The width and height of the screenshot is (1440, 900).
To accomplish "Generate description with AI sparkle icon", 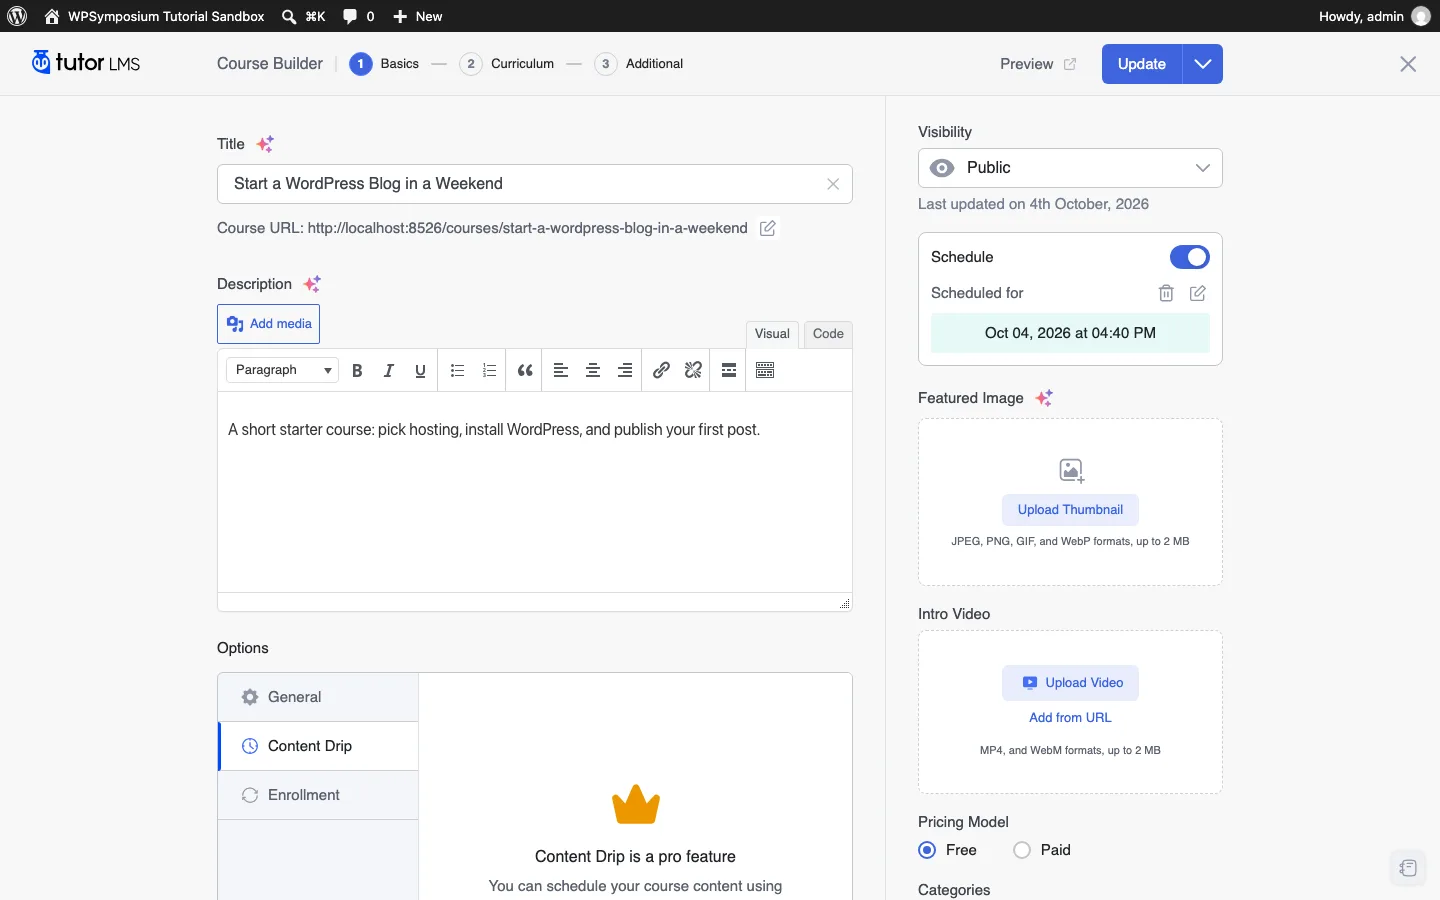I will point(312,284).
